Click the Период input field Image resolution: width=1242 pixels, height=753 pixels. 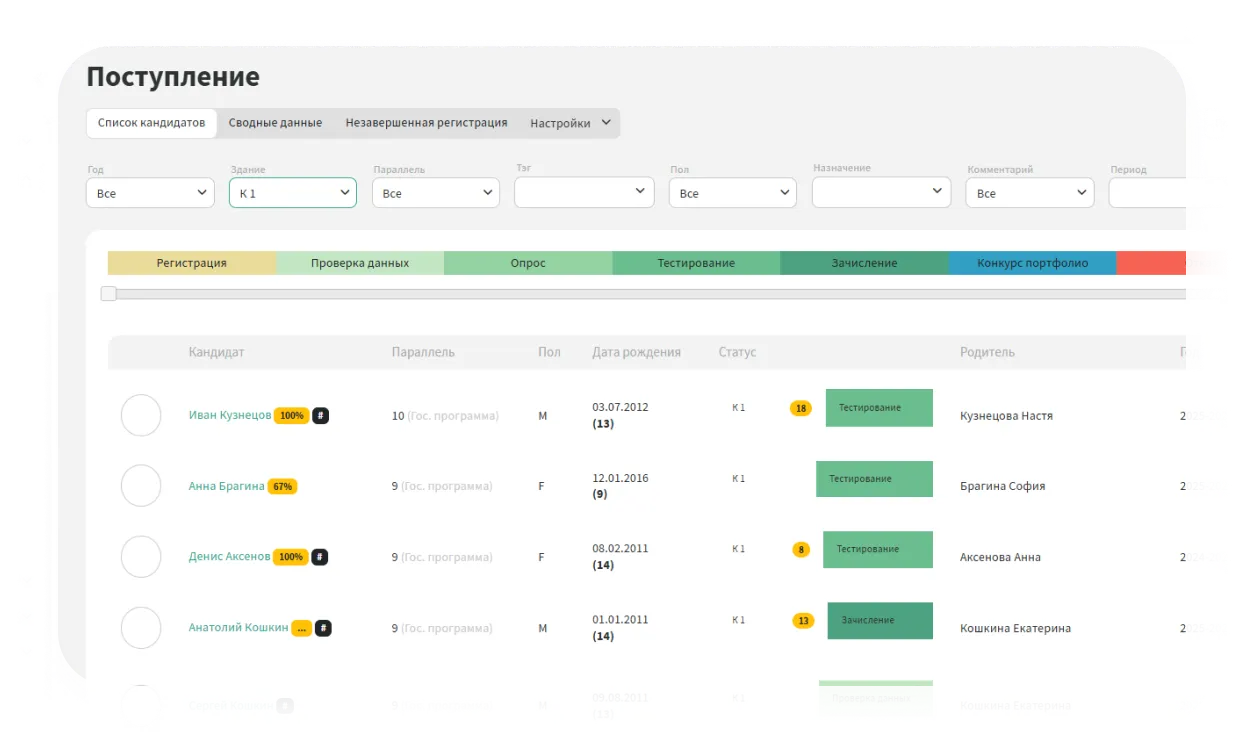click(x=1165, y=193)
